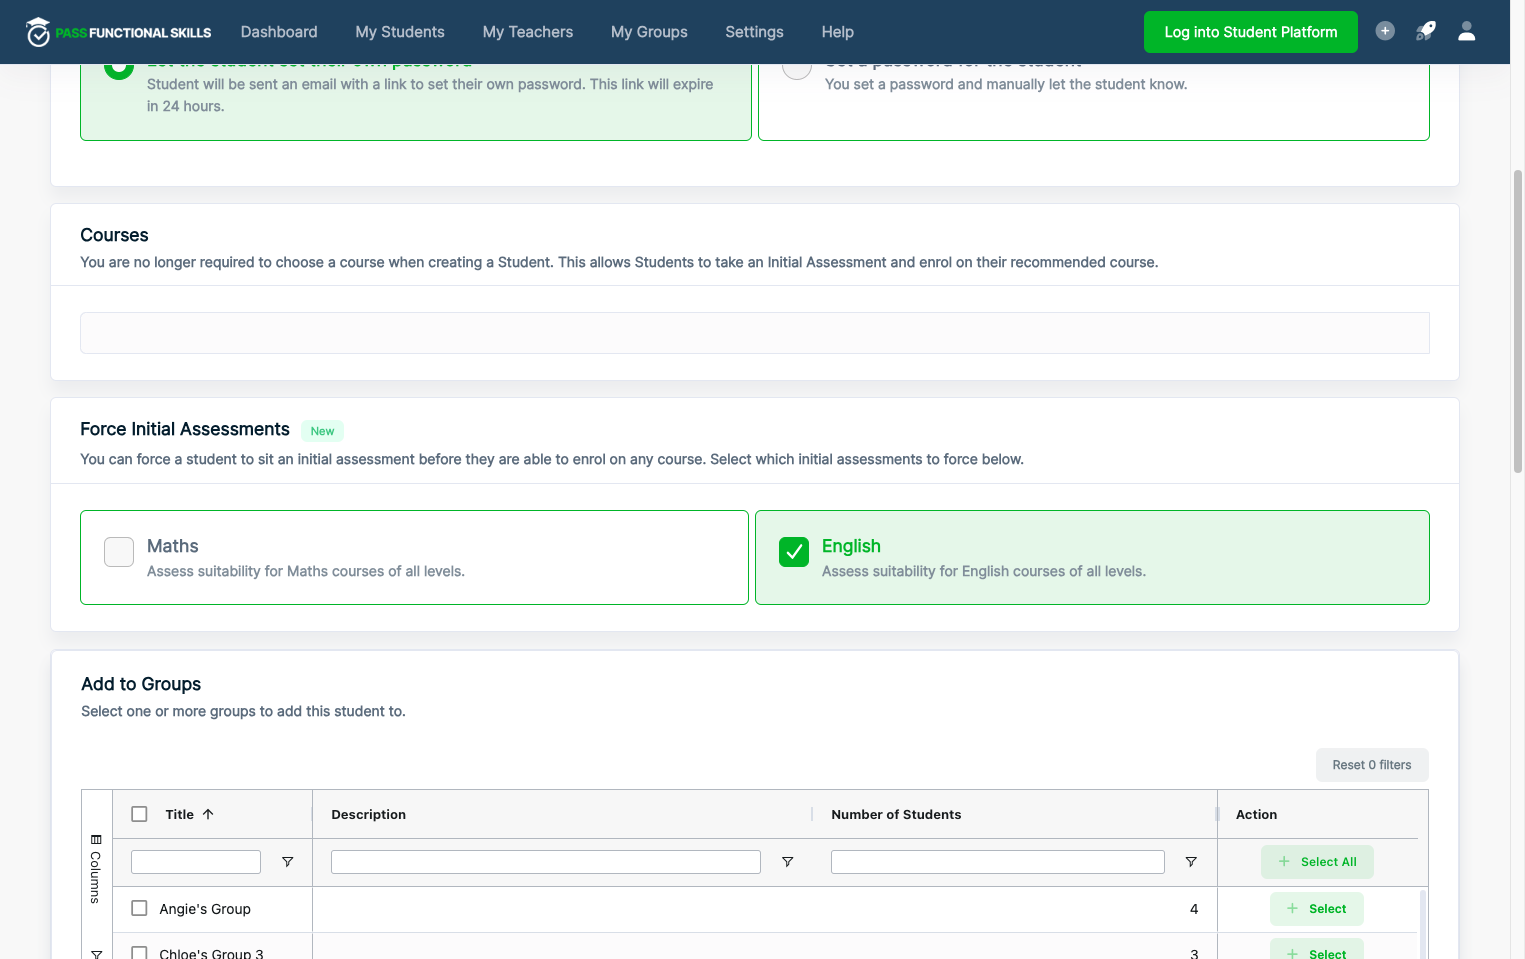The width and height of the screenshot is (1525, 959).
Task: Click the Pass Functional Skills logo
Action: click(118, 32)
